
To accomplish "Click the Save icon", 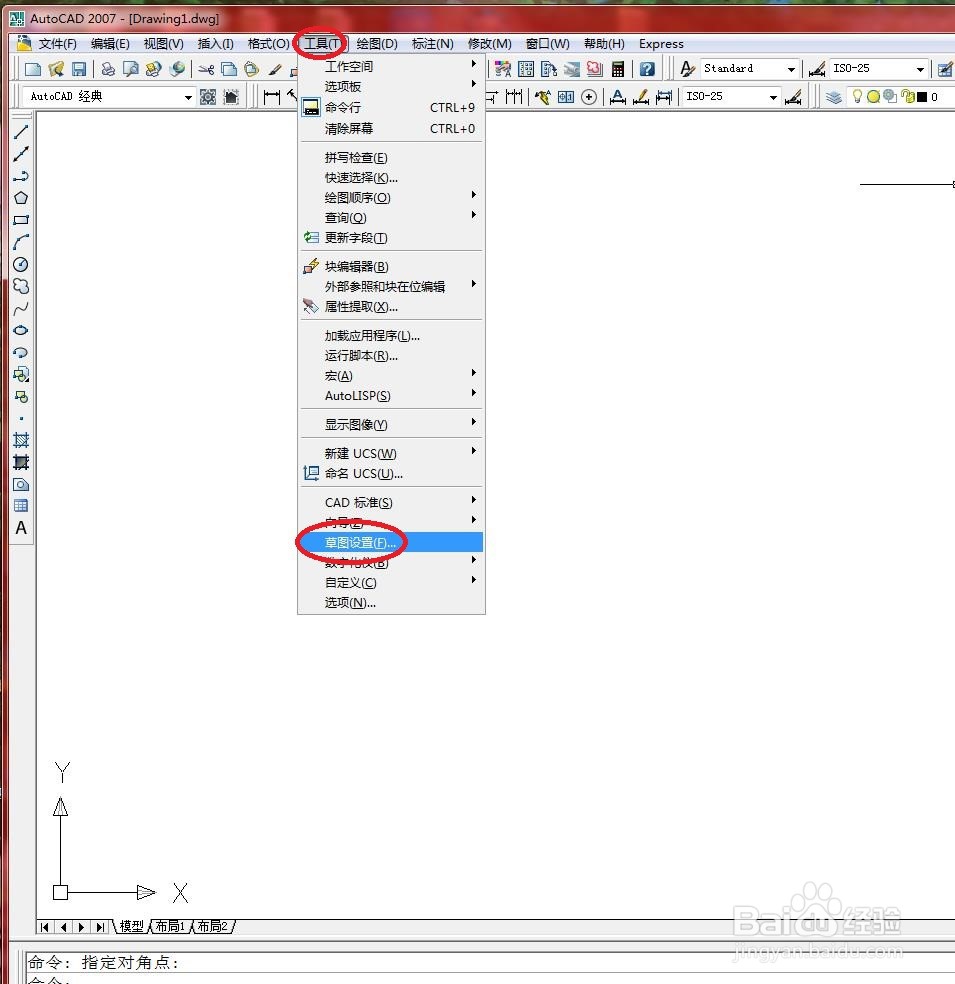I will (78, 69).
